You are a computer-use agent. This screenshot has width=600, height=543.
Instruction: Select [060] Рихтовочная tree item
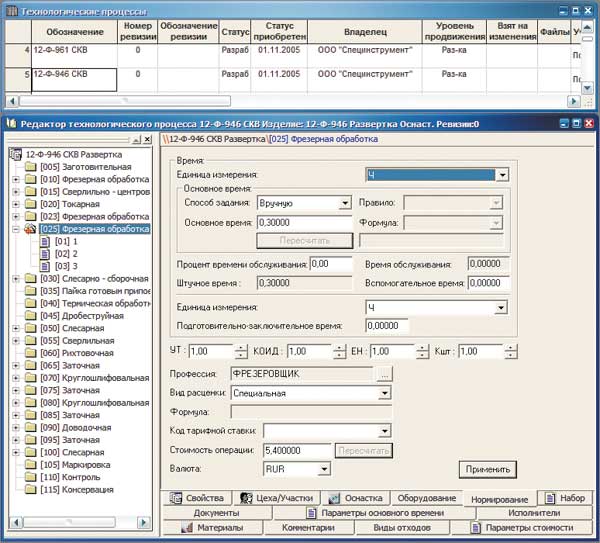(x=77, y=353)
